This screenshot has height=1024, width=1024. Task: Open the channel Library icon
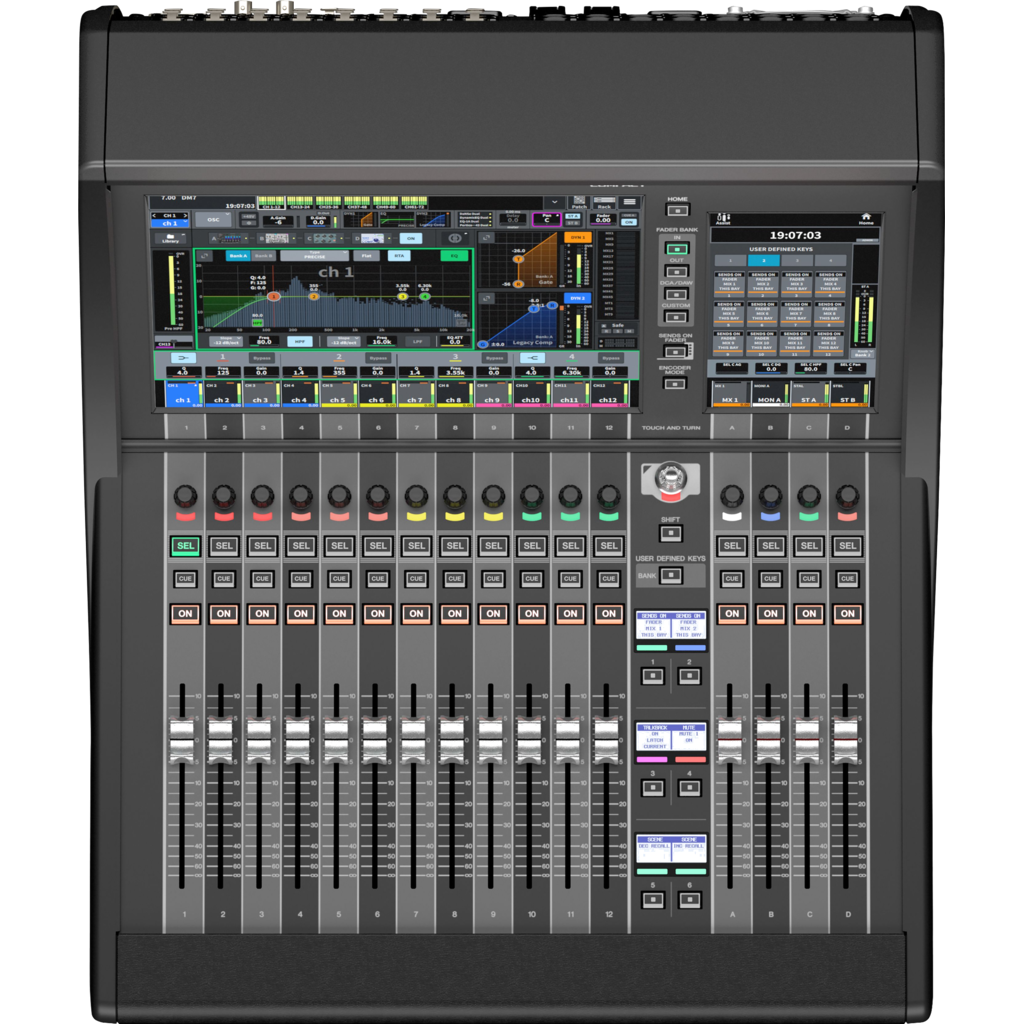(x=171, y=238)
